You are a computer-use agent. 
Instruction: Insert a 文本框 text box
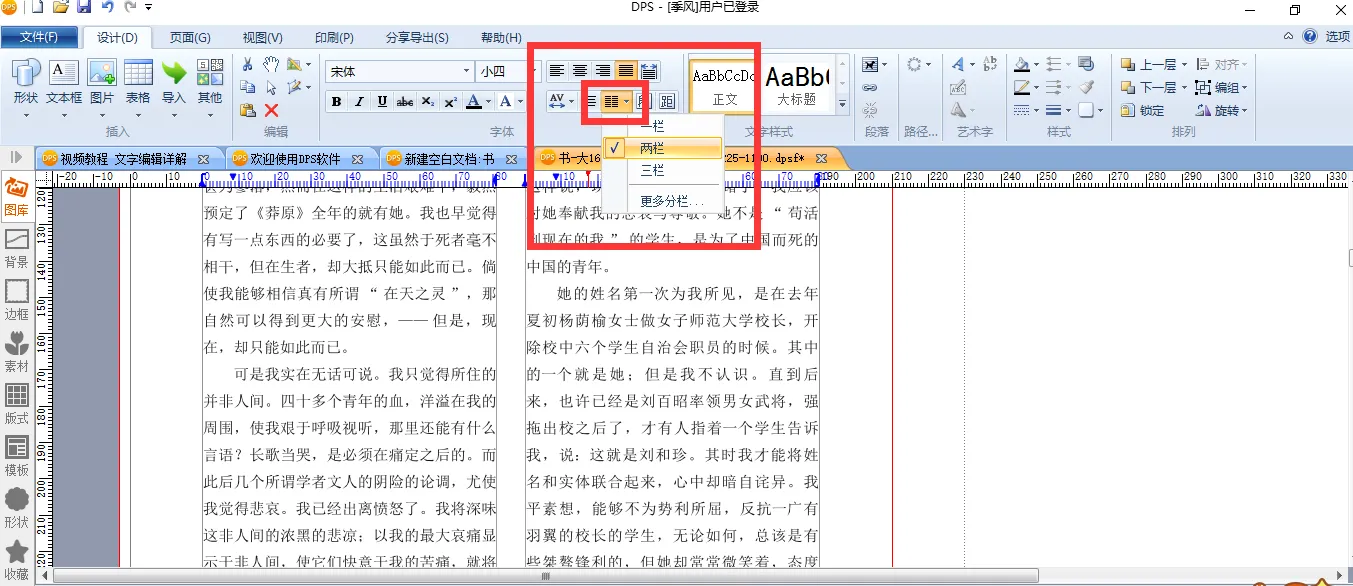(x=64, y=82)
